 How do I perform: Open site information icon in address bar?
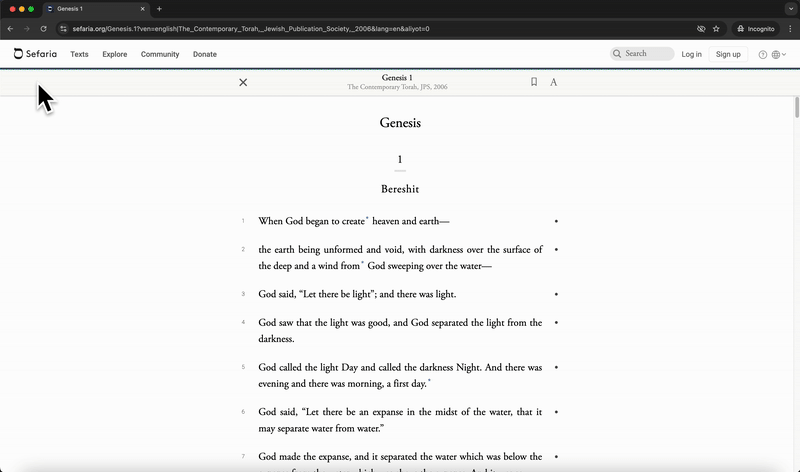click(x=63, y=29)
